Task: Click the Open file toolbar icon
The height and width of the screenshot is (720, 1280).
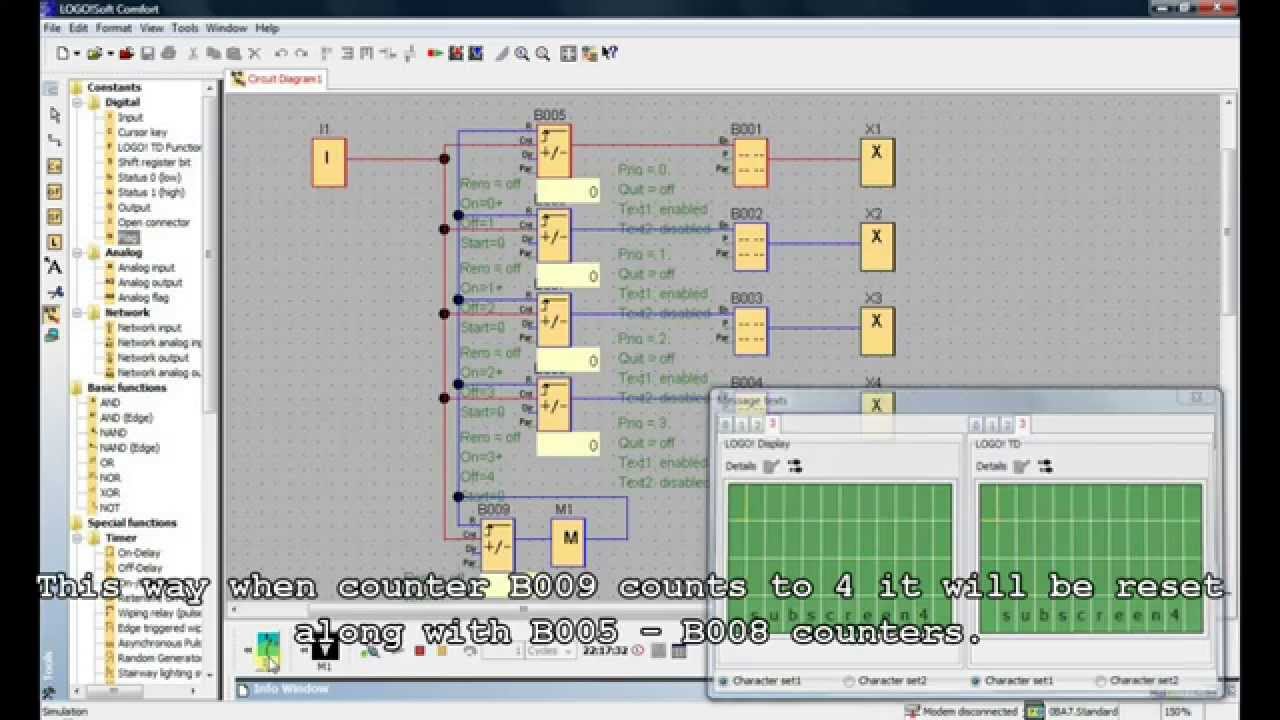Action: tap(94, 53)
